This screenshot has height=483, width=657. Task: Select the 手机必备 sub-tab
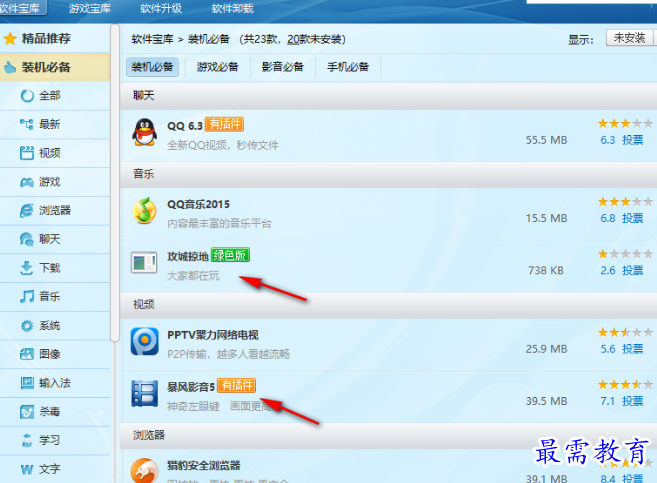pyautogui.click(x=348, y=67)
